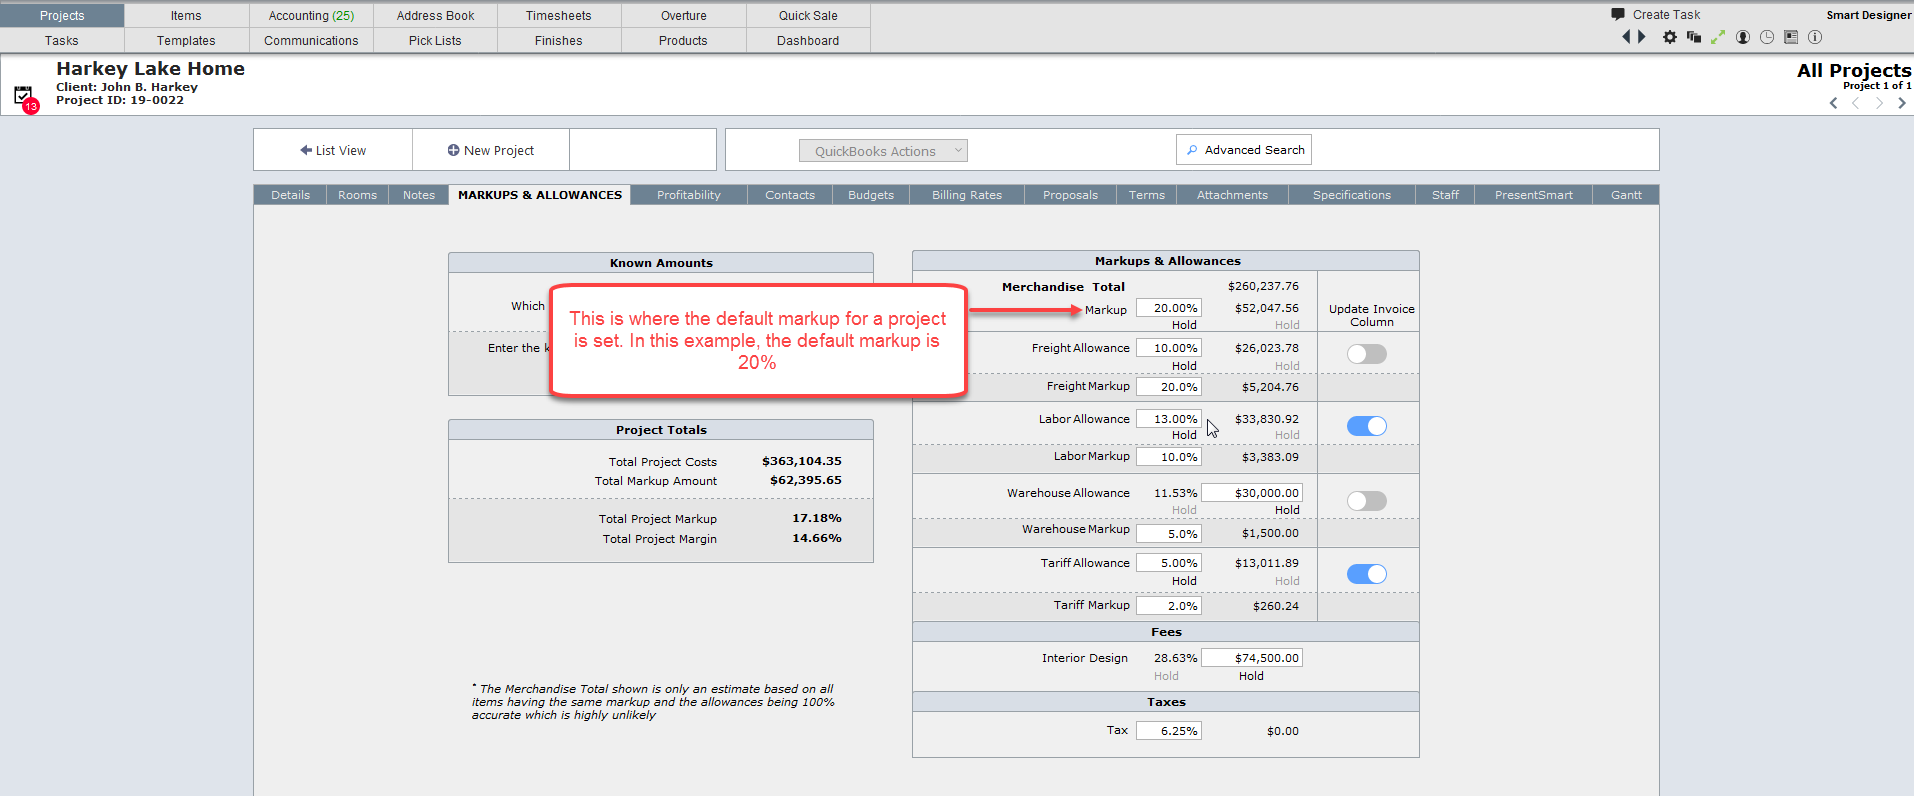Viewport: 1914px width, 796px height.
Task: Switch to the Contacts tab
Action: pyautogui.click(x=790, y=195)
